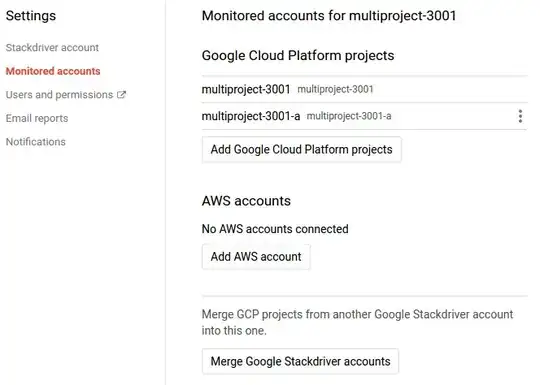Click the gray multiproject-3001 project ID
540x385 pixels.
[335, 90]
